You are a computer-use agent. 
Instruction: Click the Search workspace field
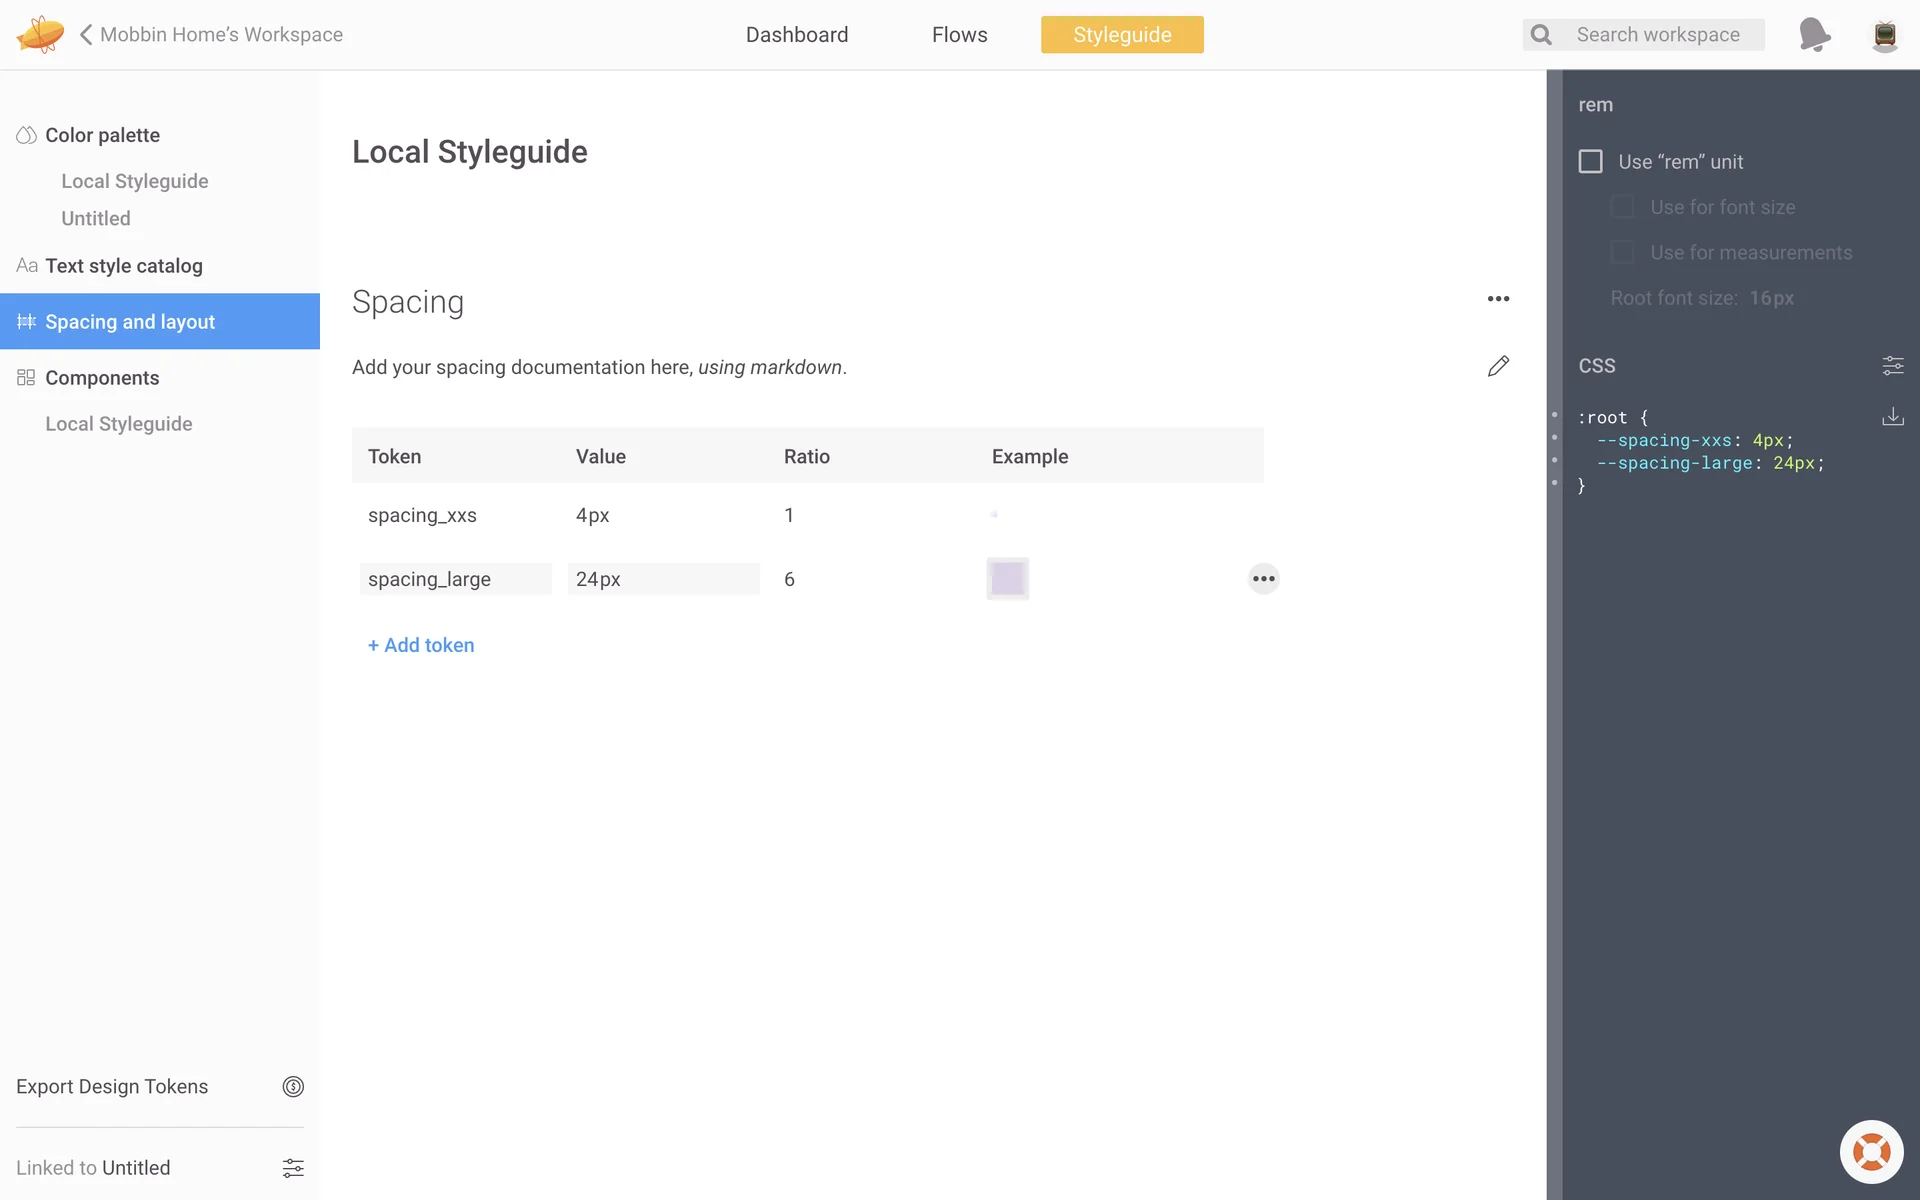(1658, 35)
